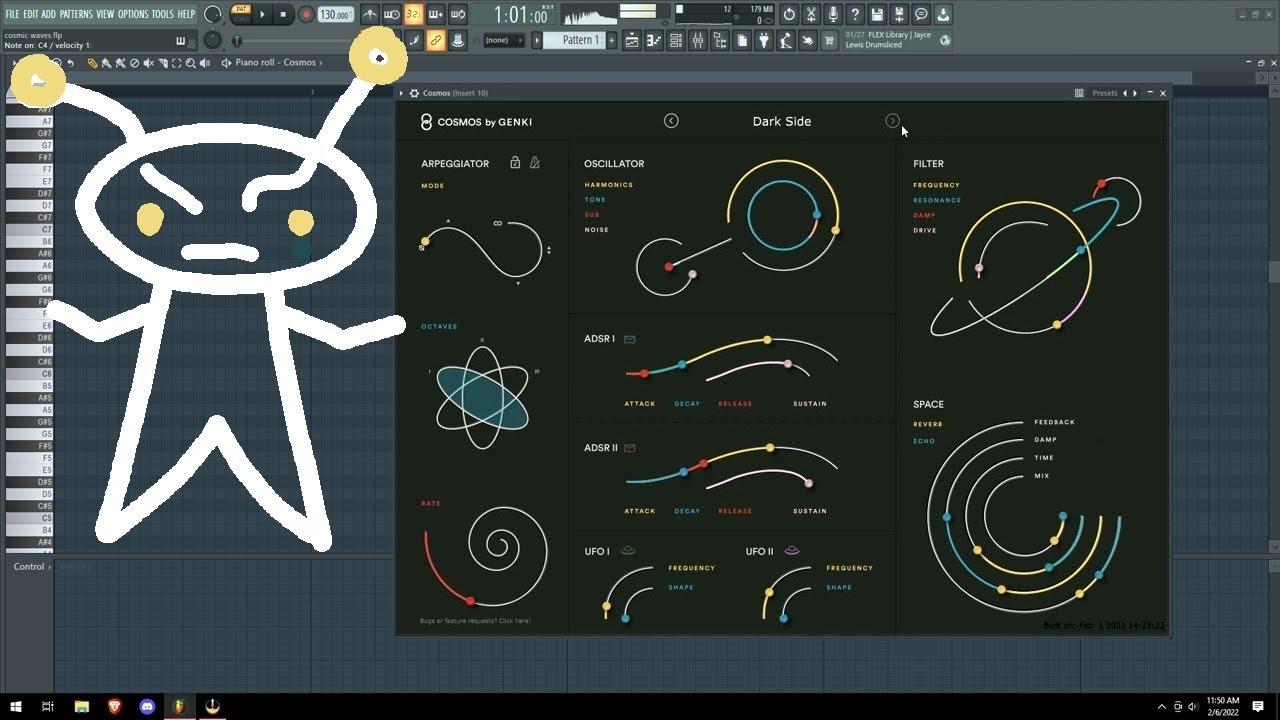Open Discord from the taskbar
The image size is (1280, 720).
coord(147,706)
